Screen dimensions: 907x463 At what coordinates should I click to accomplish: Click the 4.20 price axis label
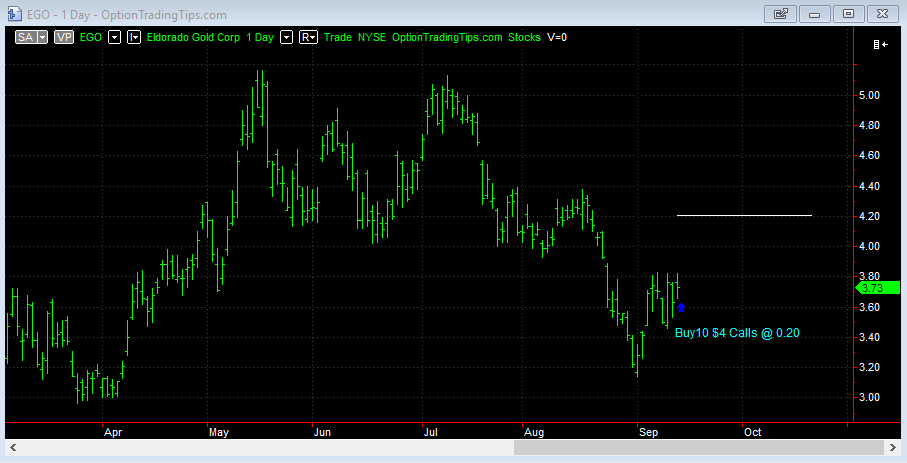(869, 216)
